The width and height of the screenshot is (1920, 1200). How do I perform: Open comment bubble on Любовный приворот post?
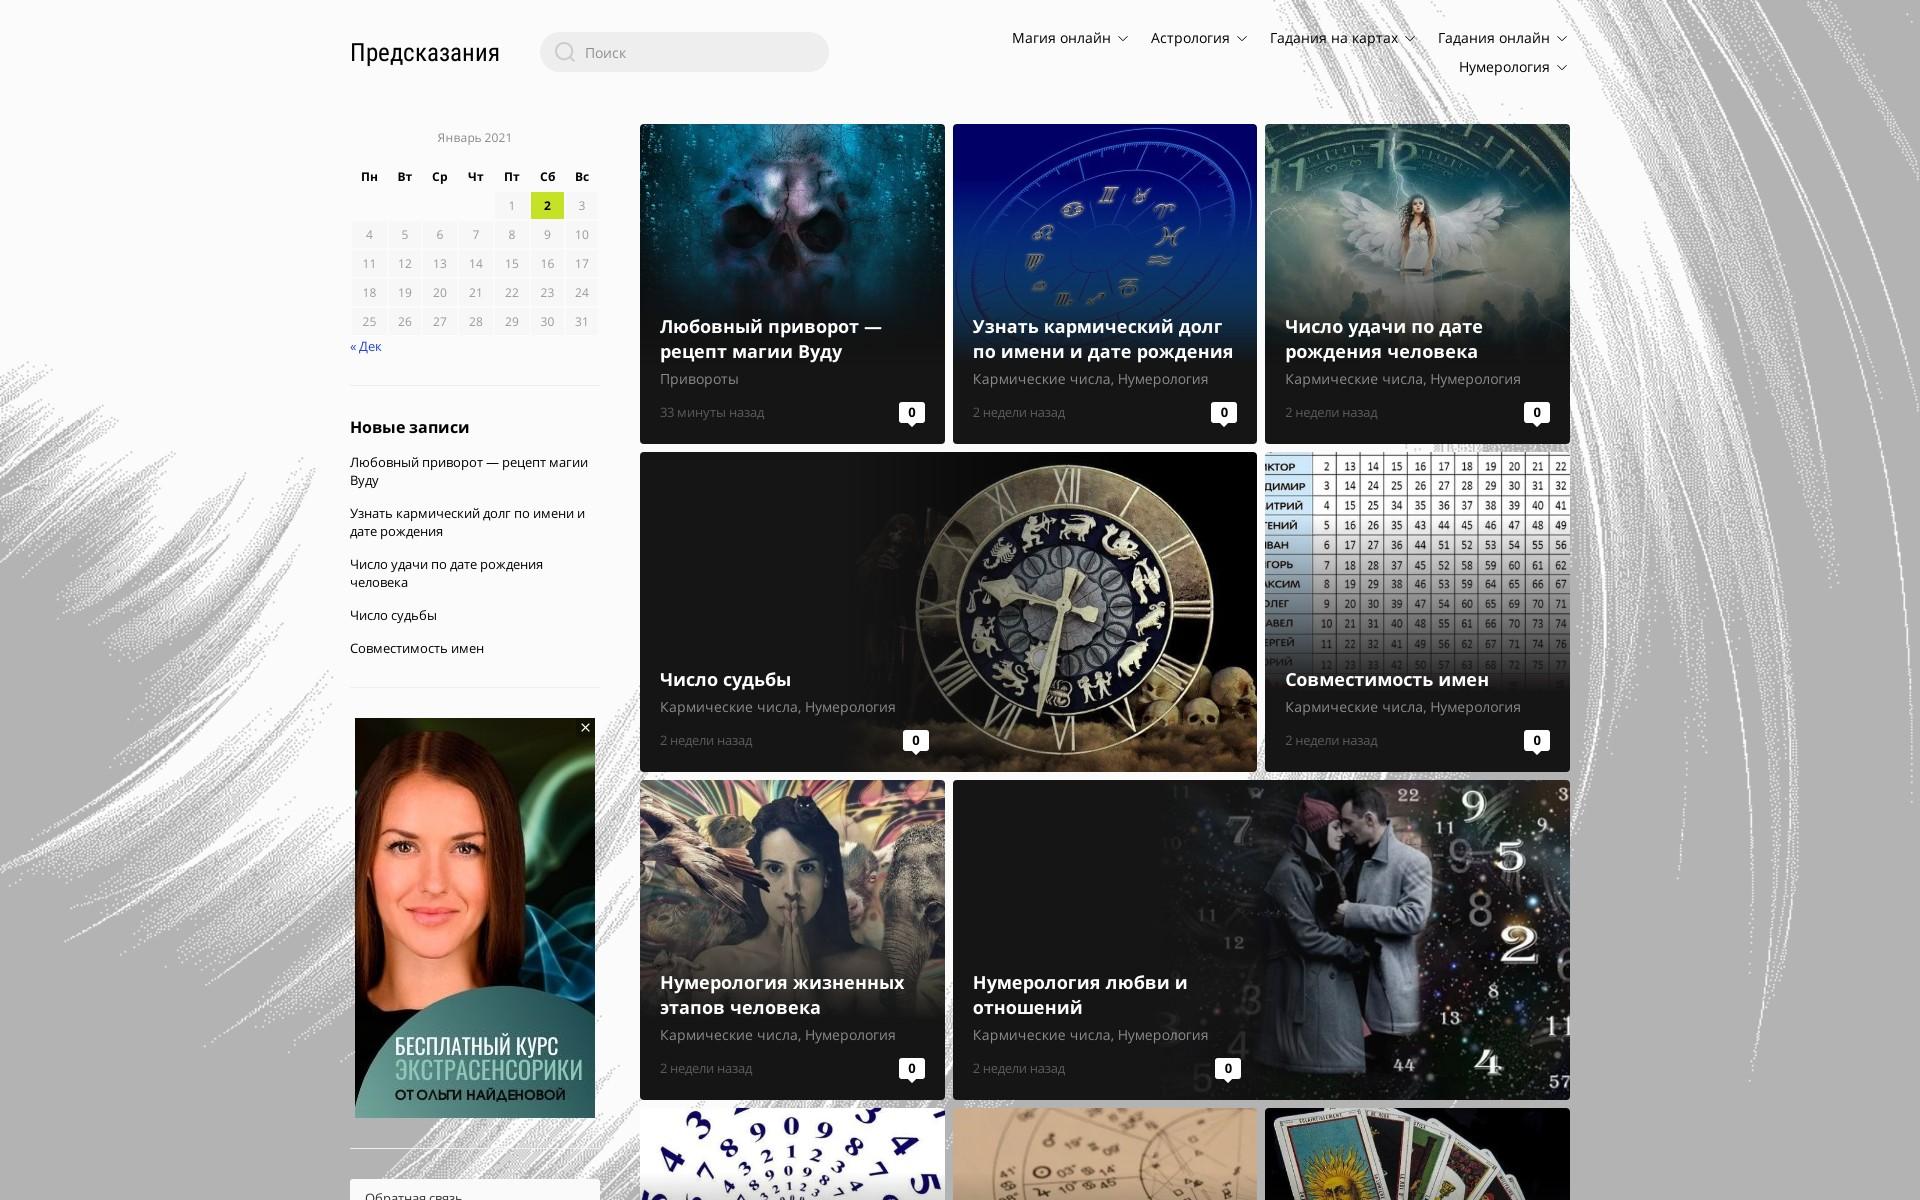click(911, 412)
